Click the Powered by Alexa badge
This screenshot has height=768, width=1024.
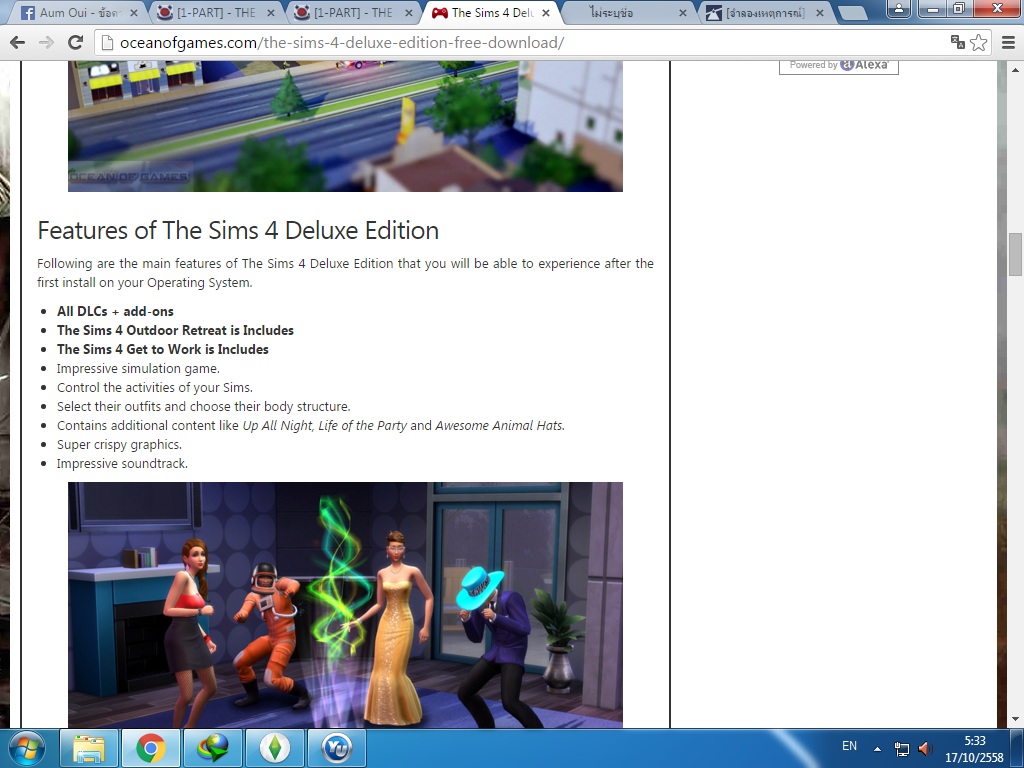point(839,65)
